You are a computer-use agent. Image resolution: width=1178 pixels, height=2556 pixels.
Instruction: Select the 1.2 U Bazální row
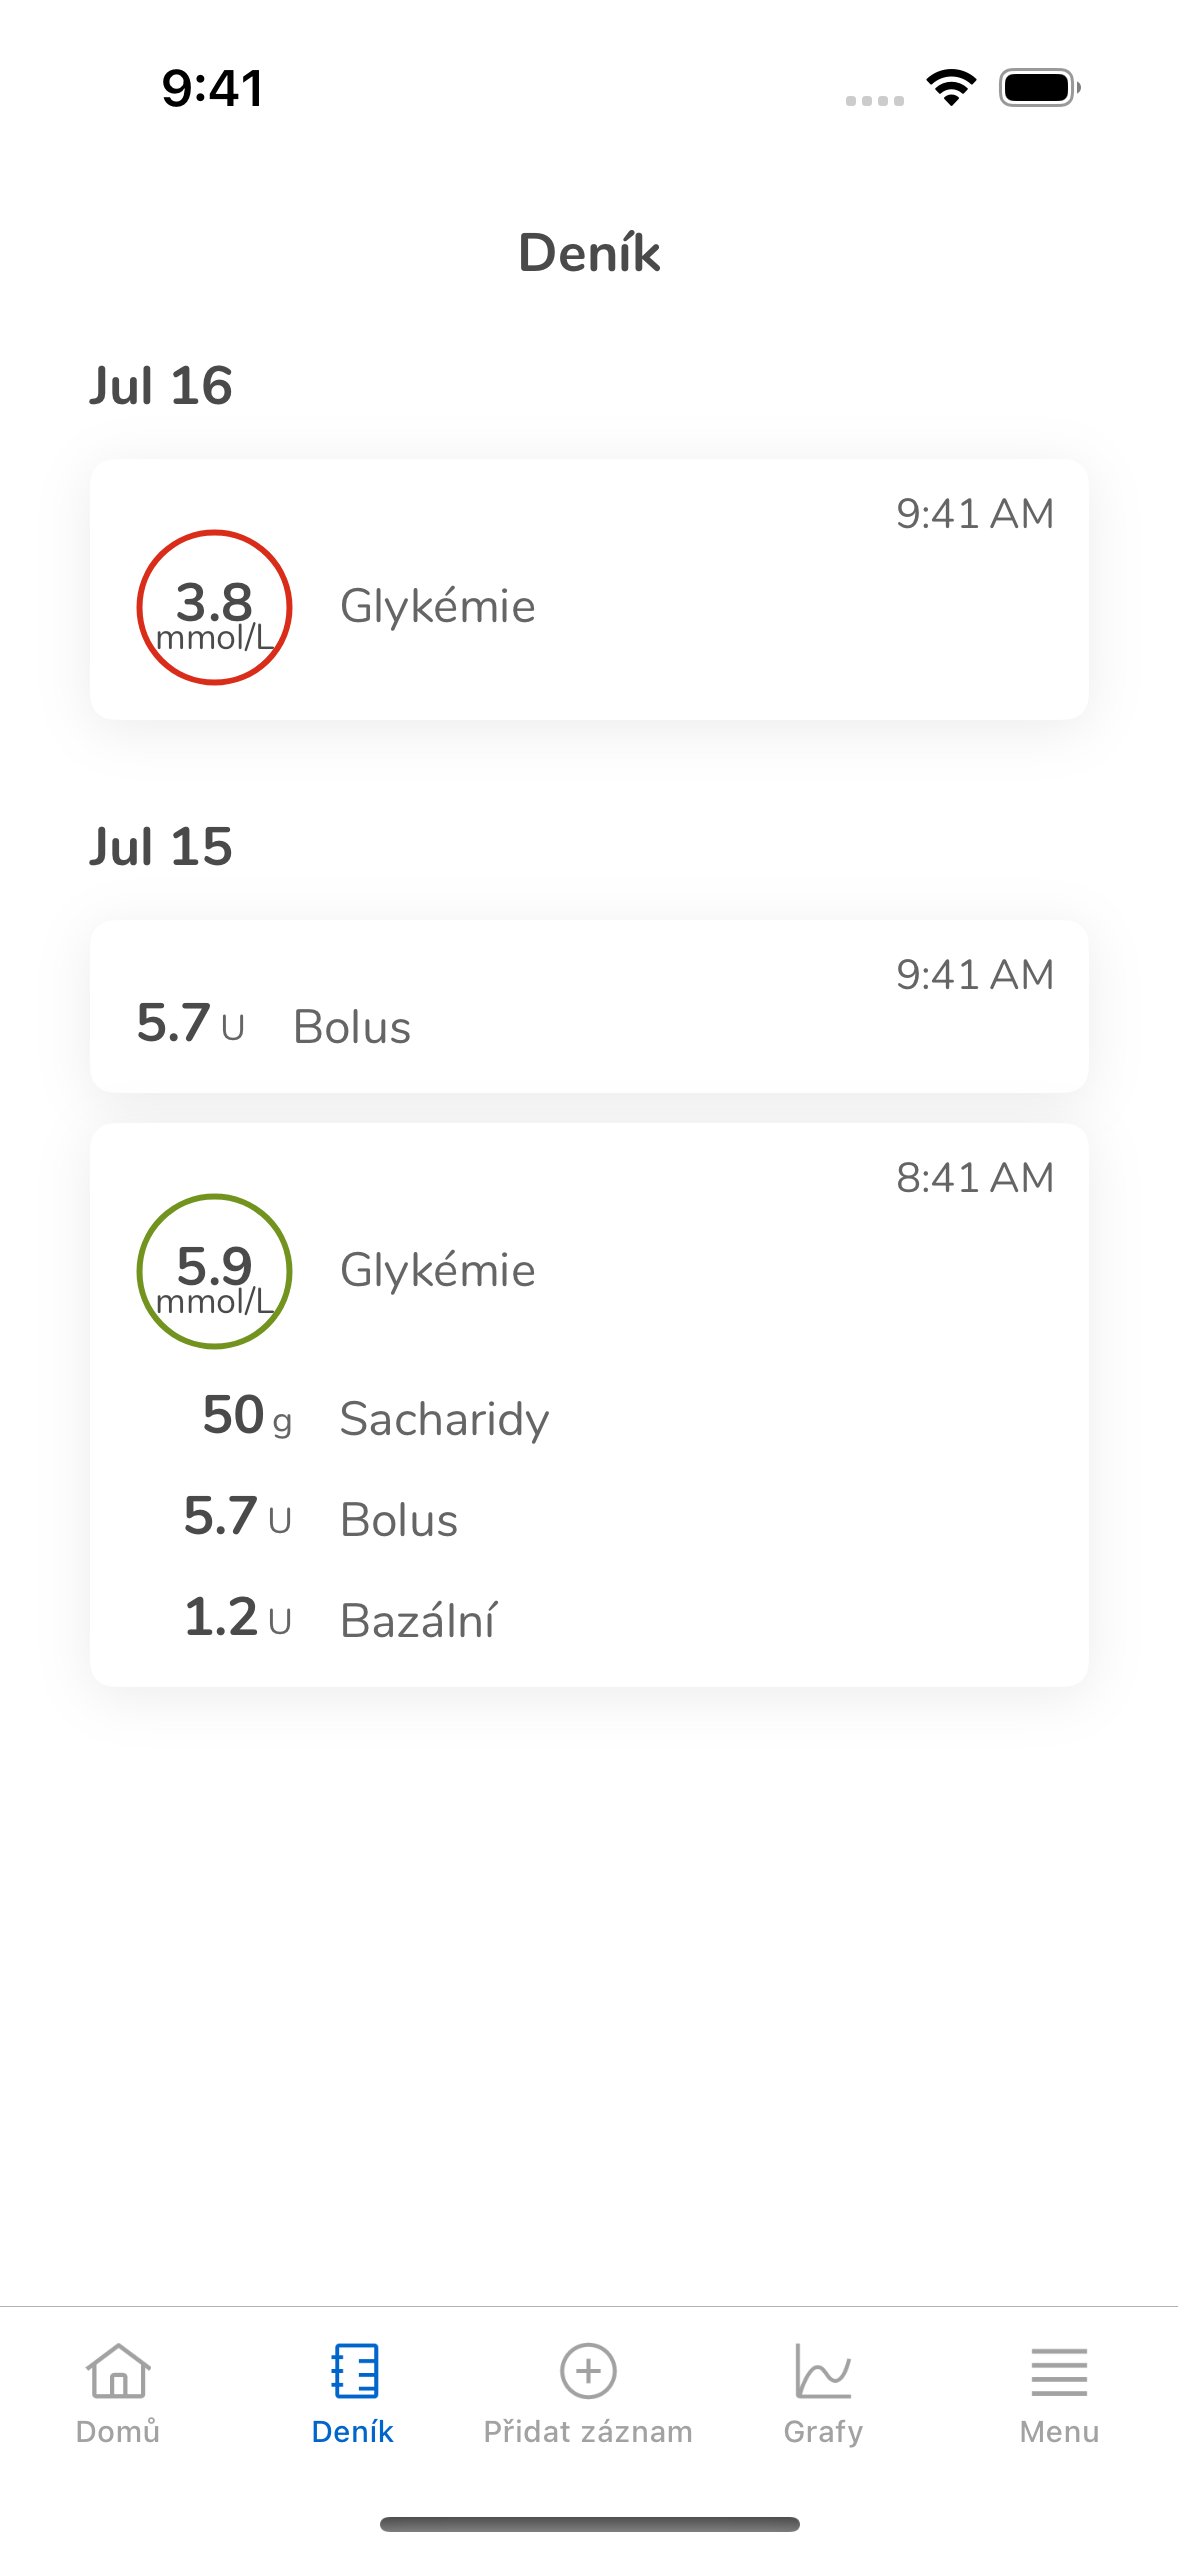coord(340,1620)
